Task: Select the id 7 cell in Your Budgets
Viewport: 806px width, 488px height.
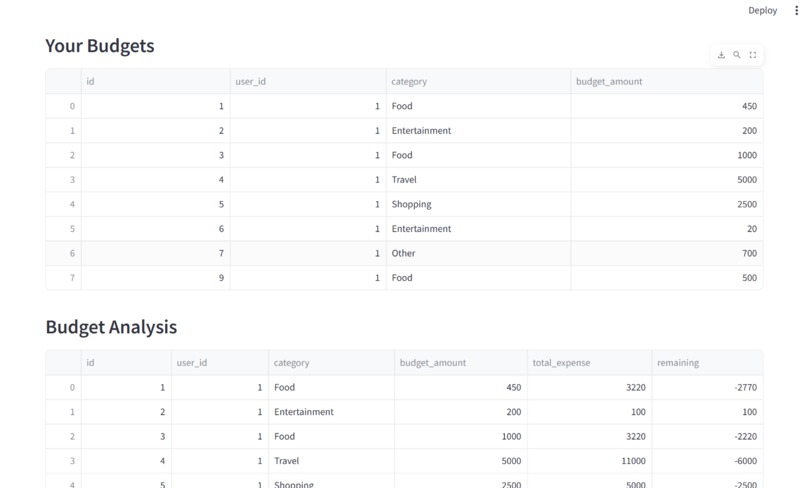Action: tap(155, 253)
